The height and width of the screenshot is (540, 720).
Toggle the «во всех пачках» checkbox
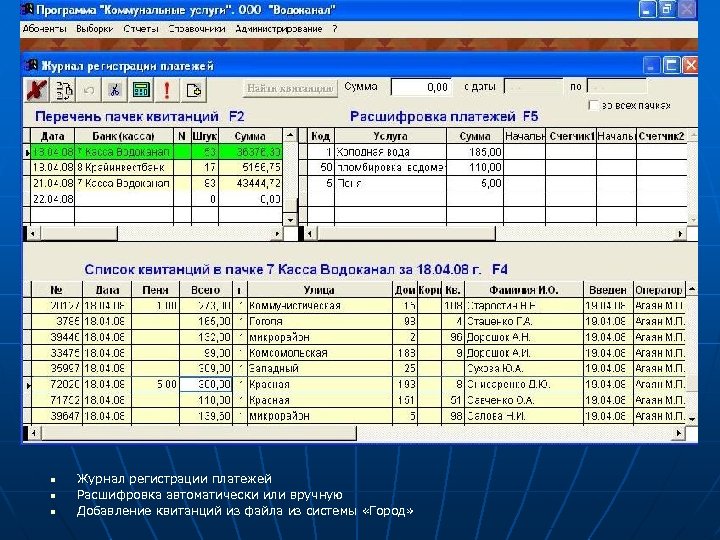pos(593,106)
